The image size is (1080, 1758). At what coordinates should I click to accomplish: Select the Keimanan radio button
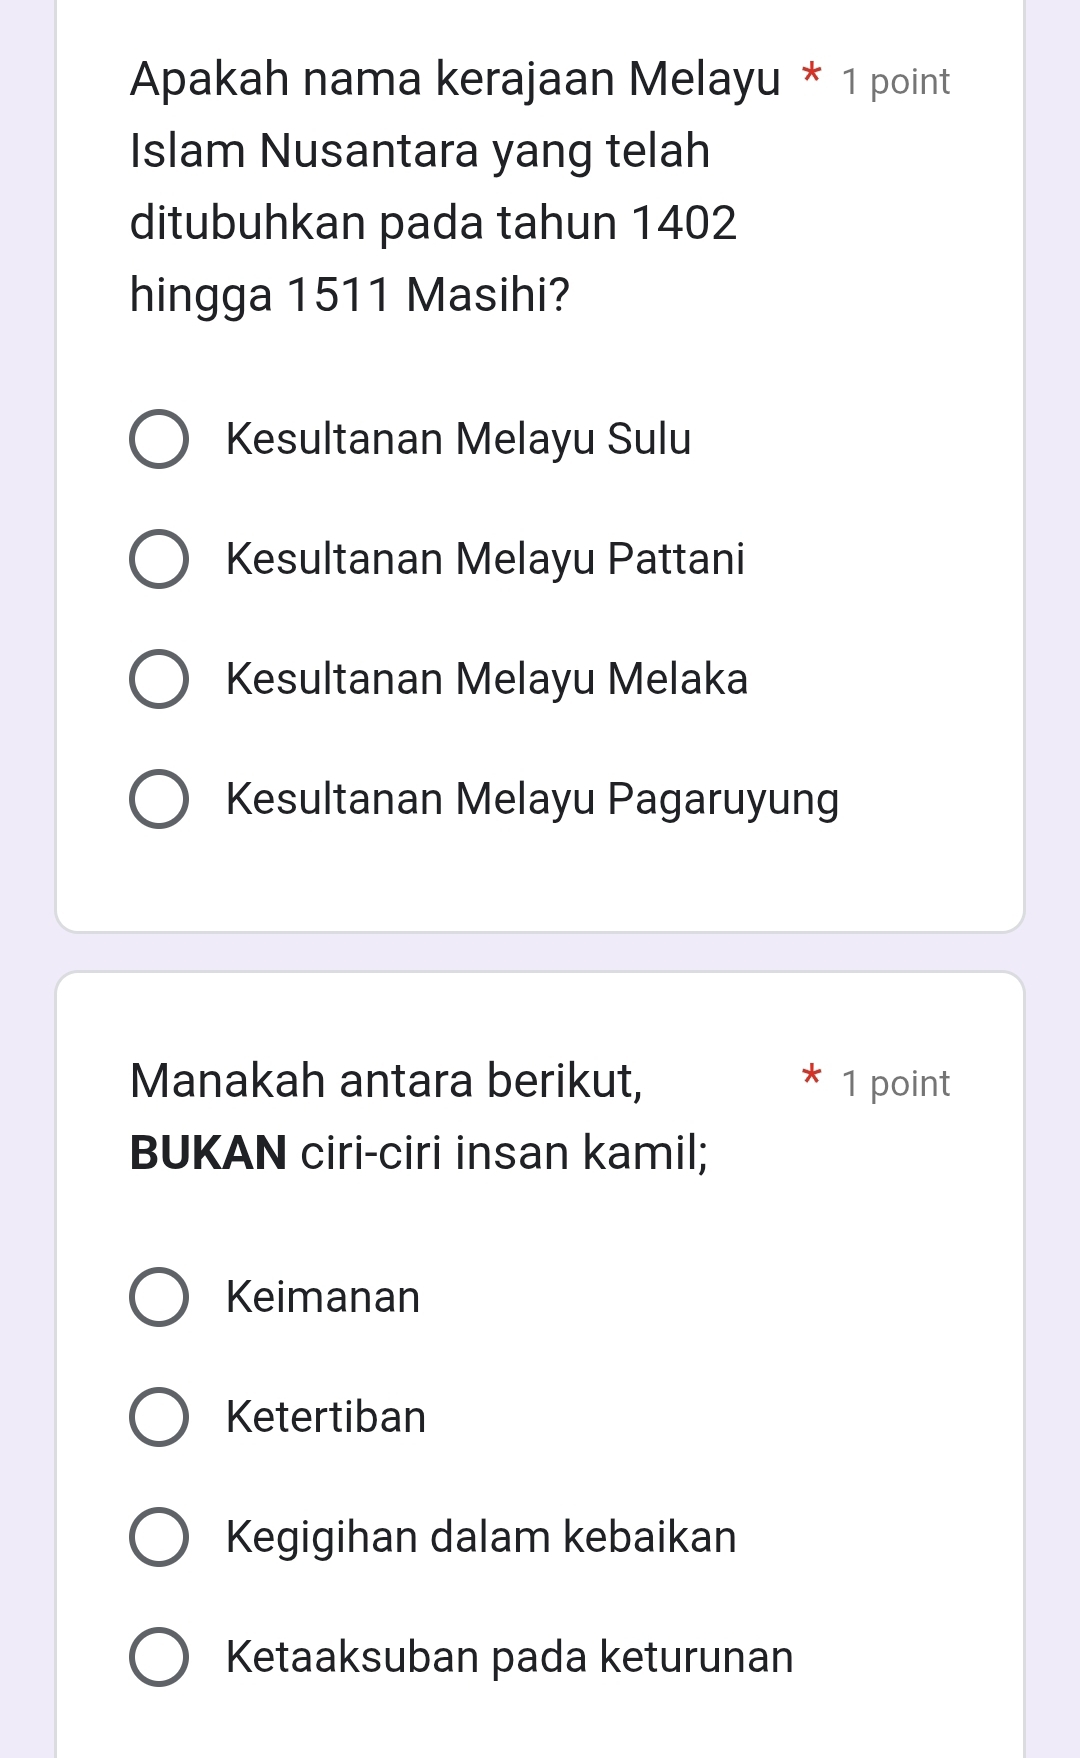(159, 1297)
